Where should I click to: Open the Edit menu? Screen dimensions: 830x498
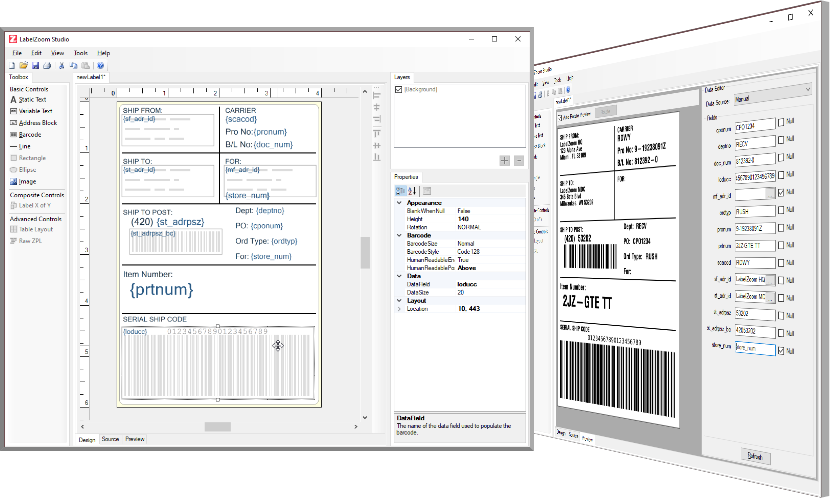[36, 53]
